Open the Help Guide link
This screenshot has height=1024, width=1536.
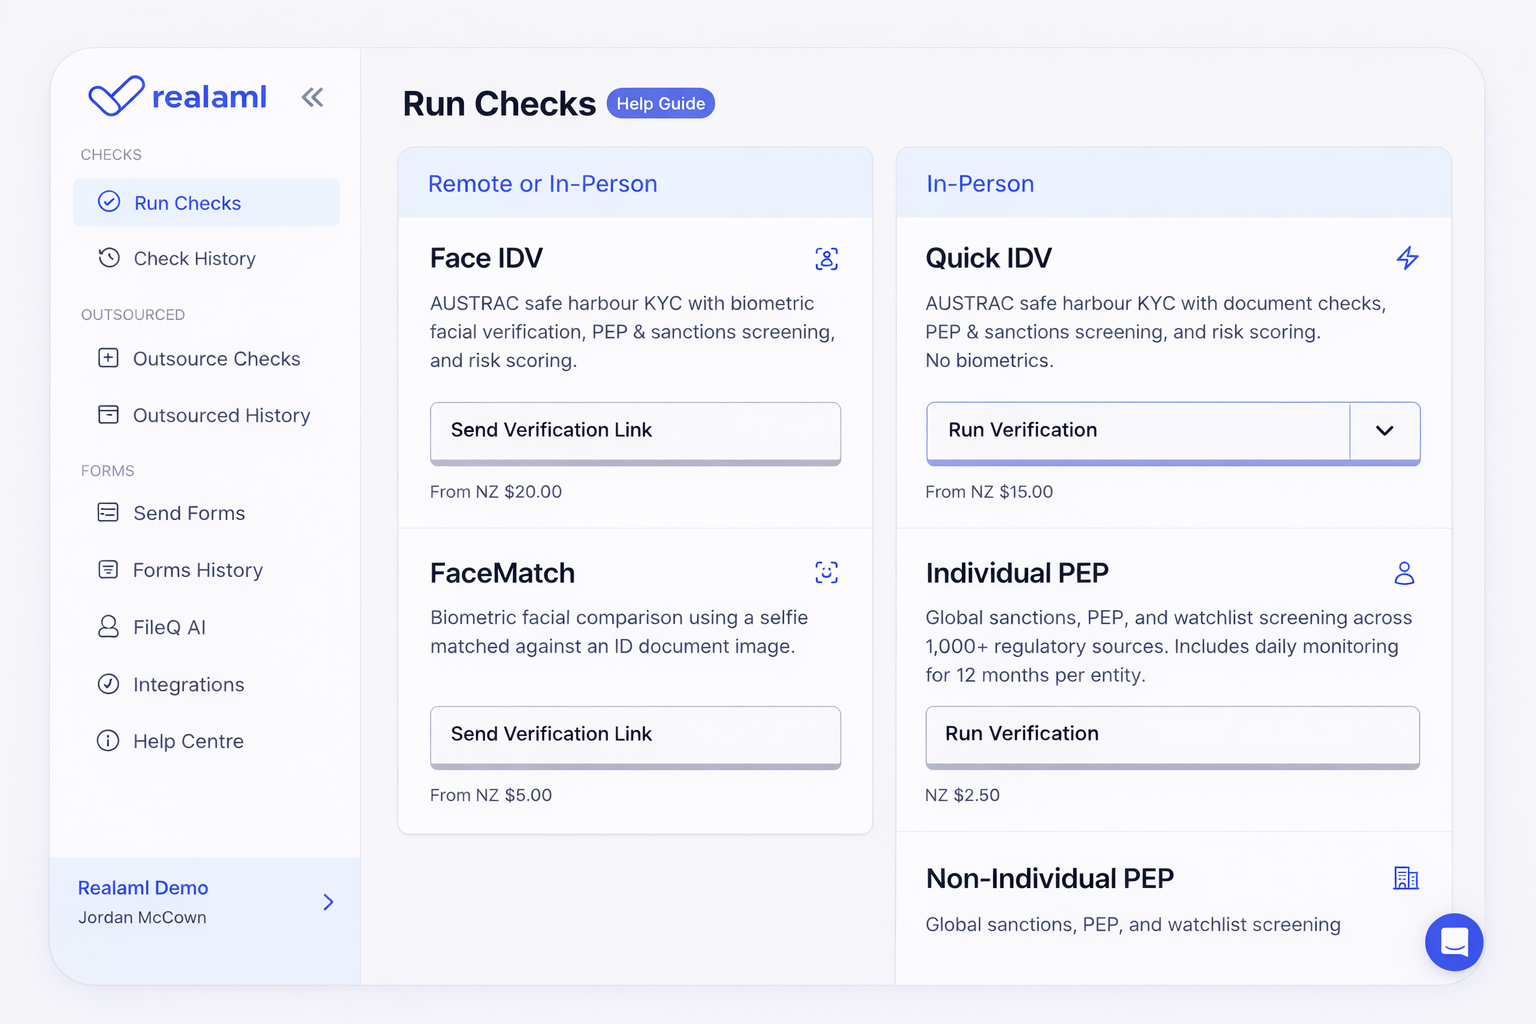pos(660,104)
